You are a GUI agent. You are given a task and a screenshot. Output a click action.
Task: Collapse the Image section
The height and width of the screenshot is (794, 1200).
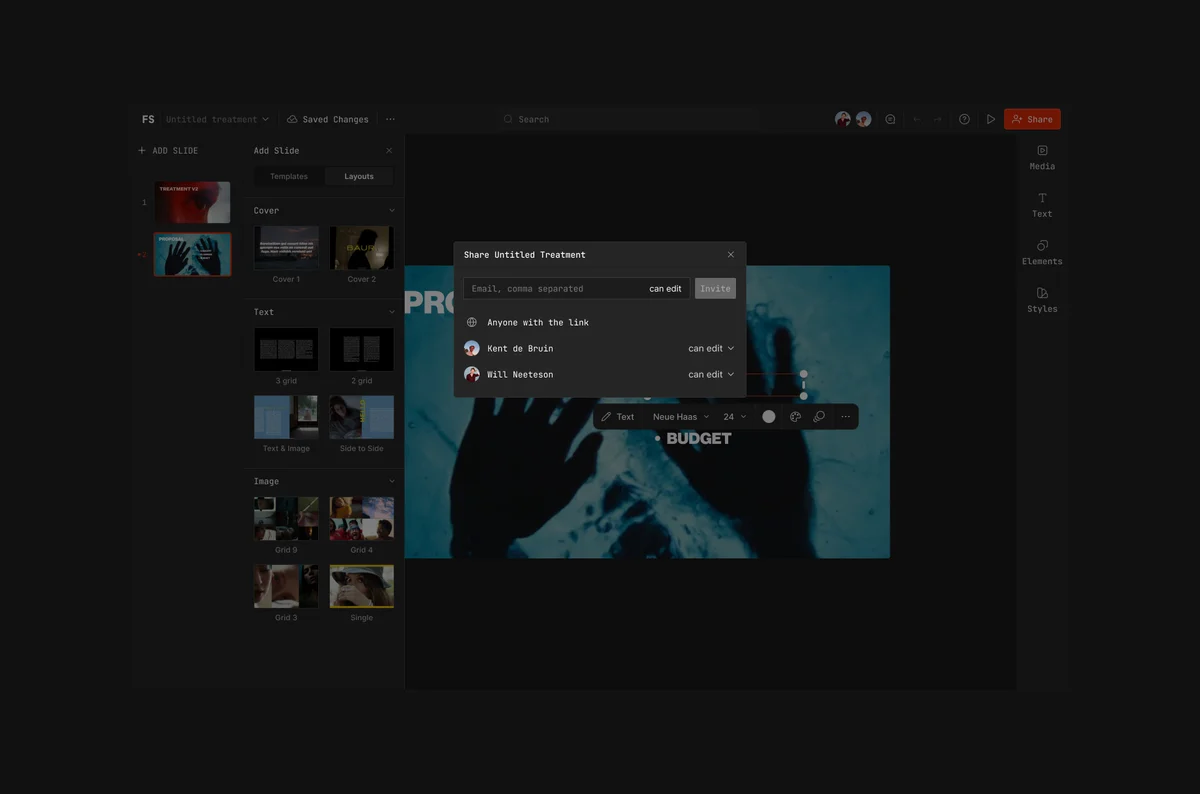click(391, 481)
